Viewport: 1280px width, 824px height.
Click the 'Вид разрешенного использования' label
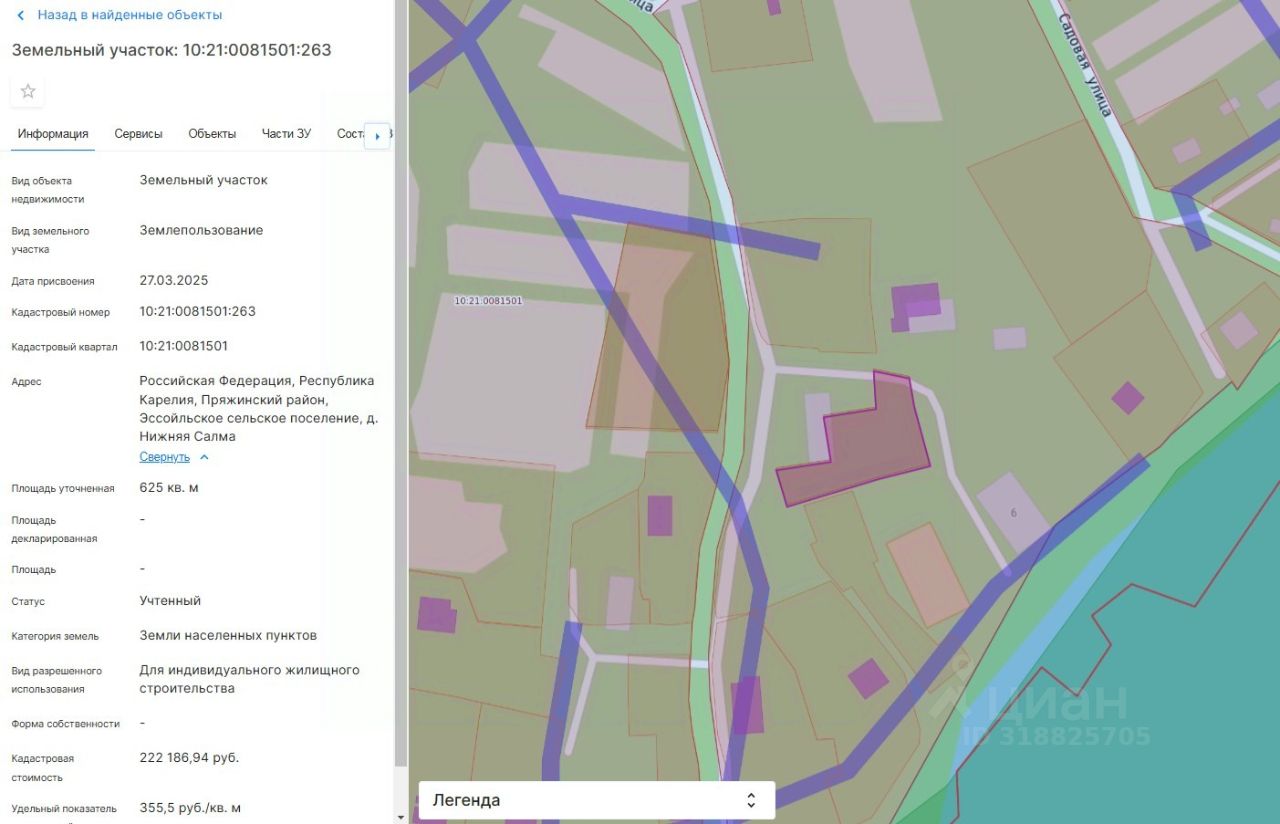(56, 680)
